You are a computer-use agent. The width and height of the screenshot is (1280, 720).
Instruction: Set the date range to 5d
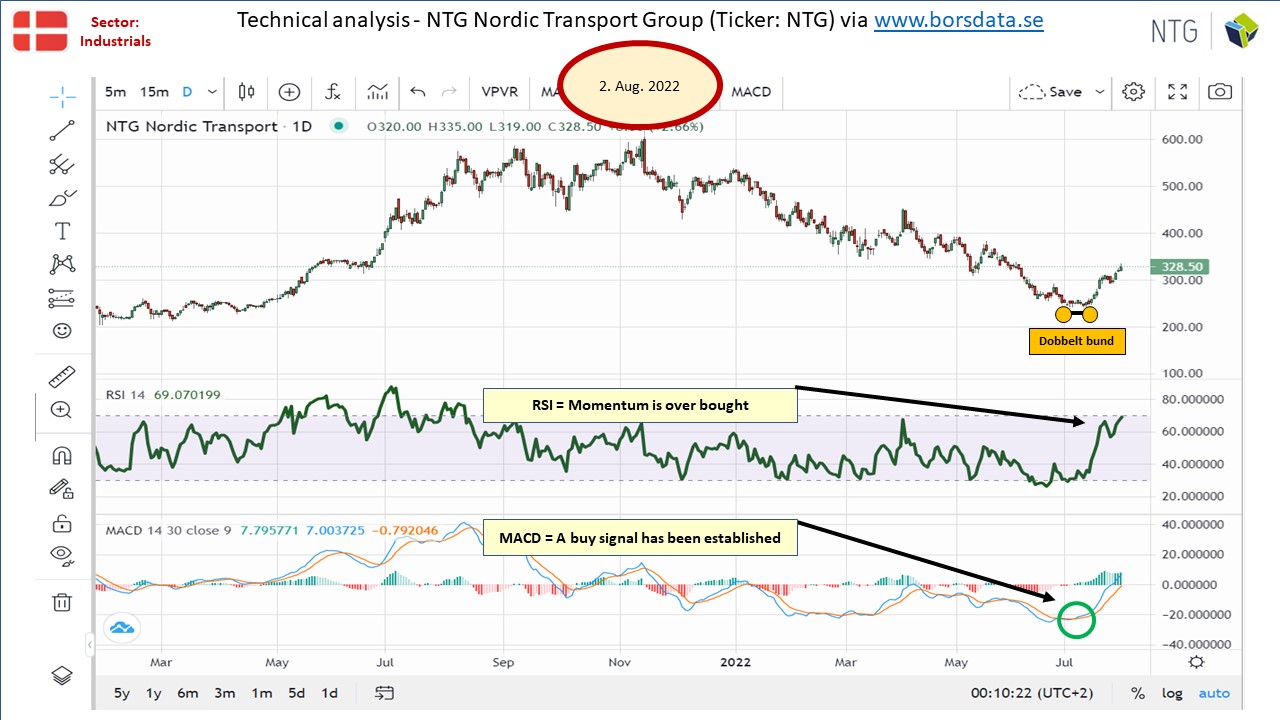click(x=297, y=693)
